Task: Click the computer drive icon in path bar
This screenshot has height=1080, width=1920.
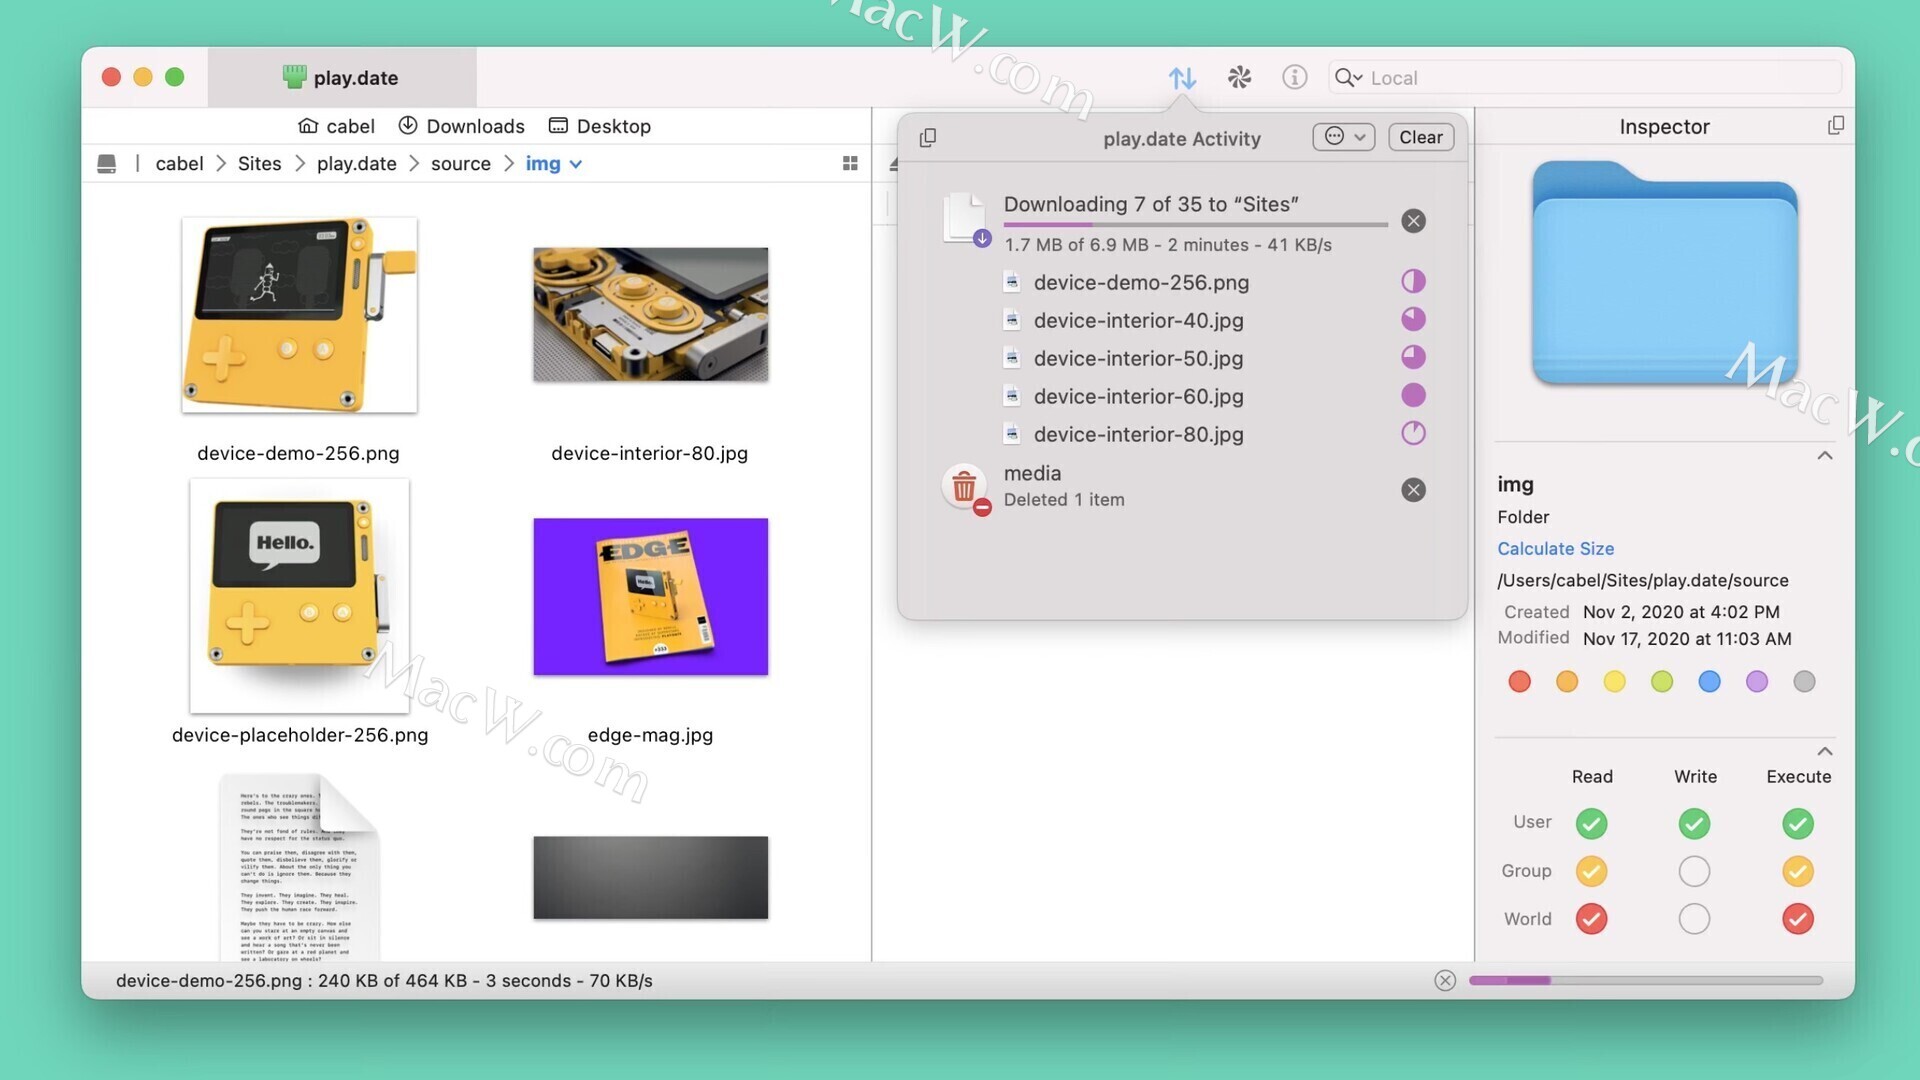Action: pos(106,164)
